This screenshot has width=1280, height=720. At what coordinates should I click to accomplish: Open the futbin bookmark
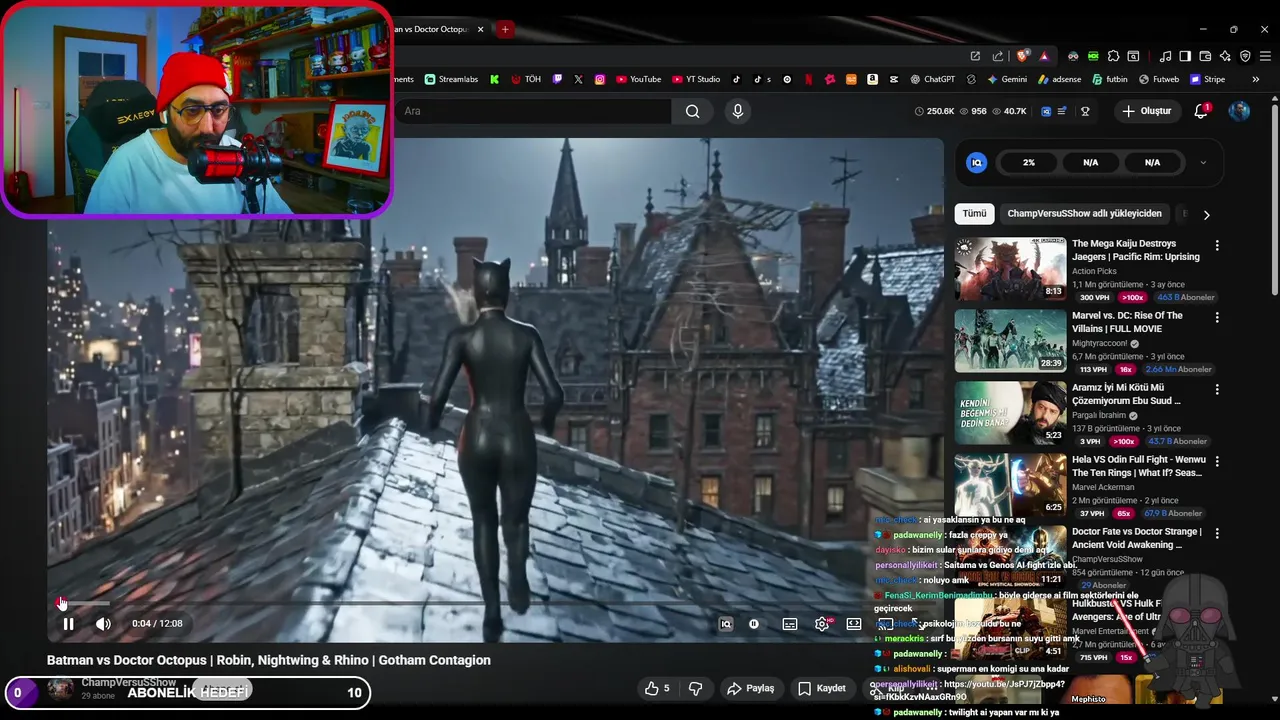1109,79
